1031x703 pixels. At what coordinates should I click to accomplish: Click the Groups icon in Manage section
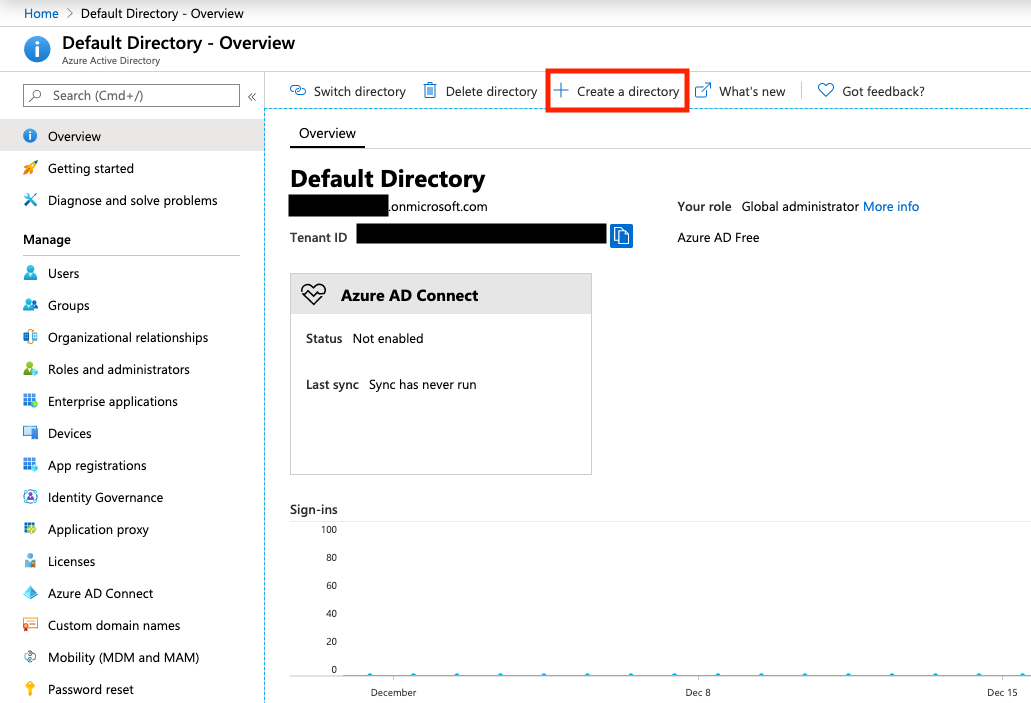pyautogui.click(x=30, y=305)
